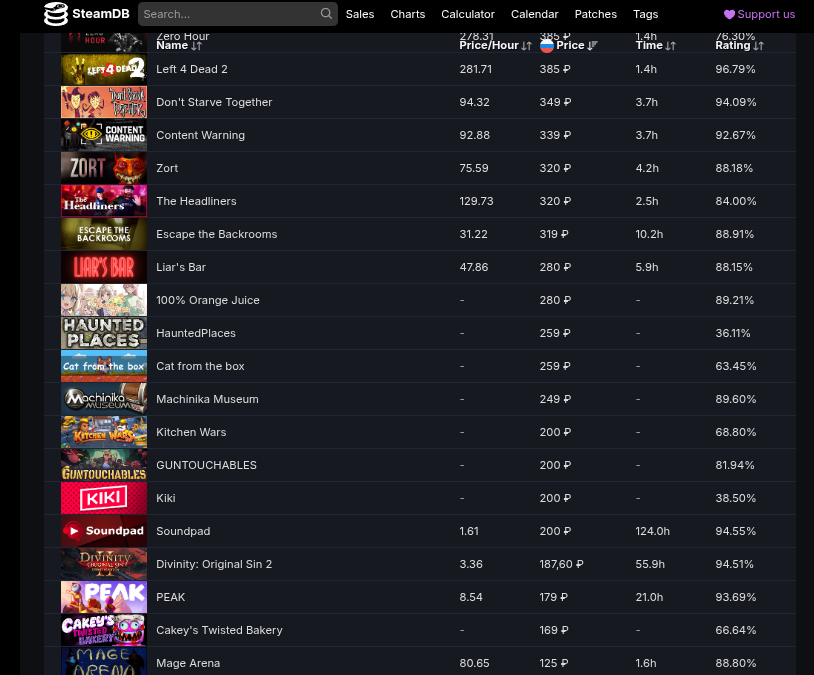Viewport: 814px width, 675px height.
Task: Select the 124.0h time value
Action: (653, 531)
